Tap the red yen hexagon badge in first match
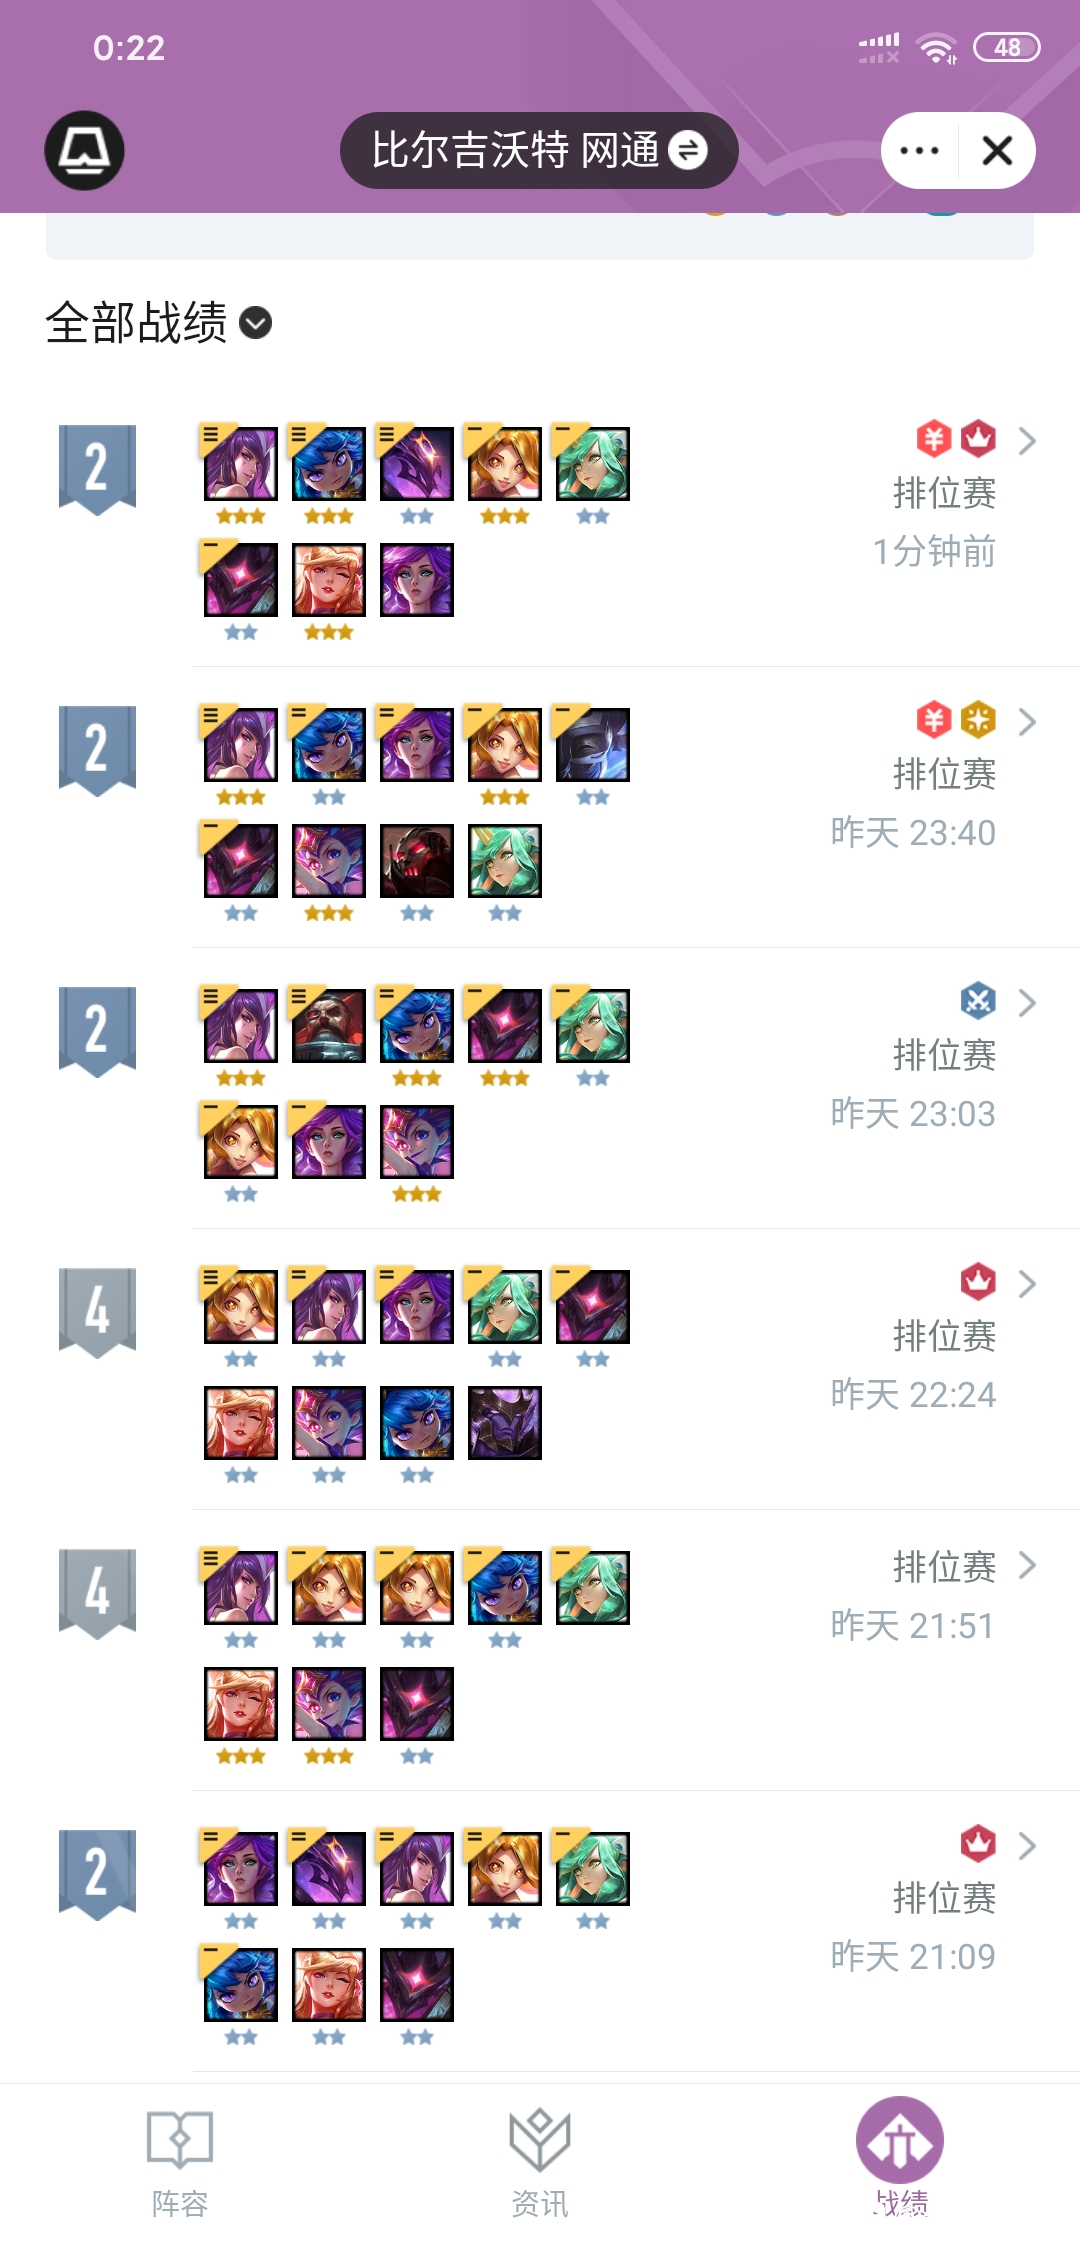Image resolution: width=1080 pixels, height=2248 pixels. pos(934,438)
